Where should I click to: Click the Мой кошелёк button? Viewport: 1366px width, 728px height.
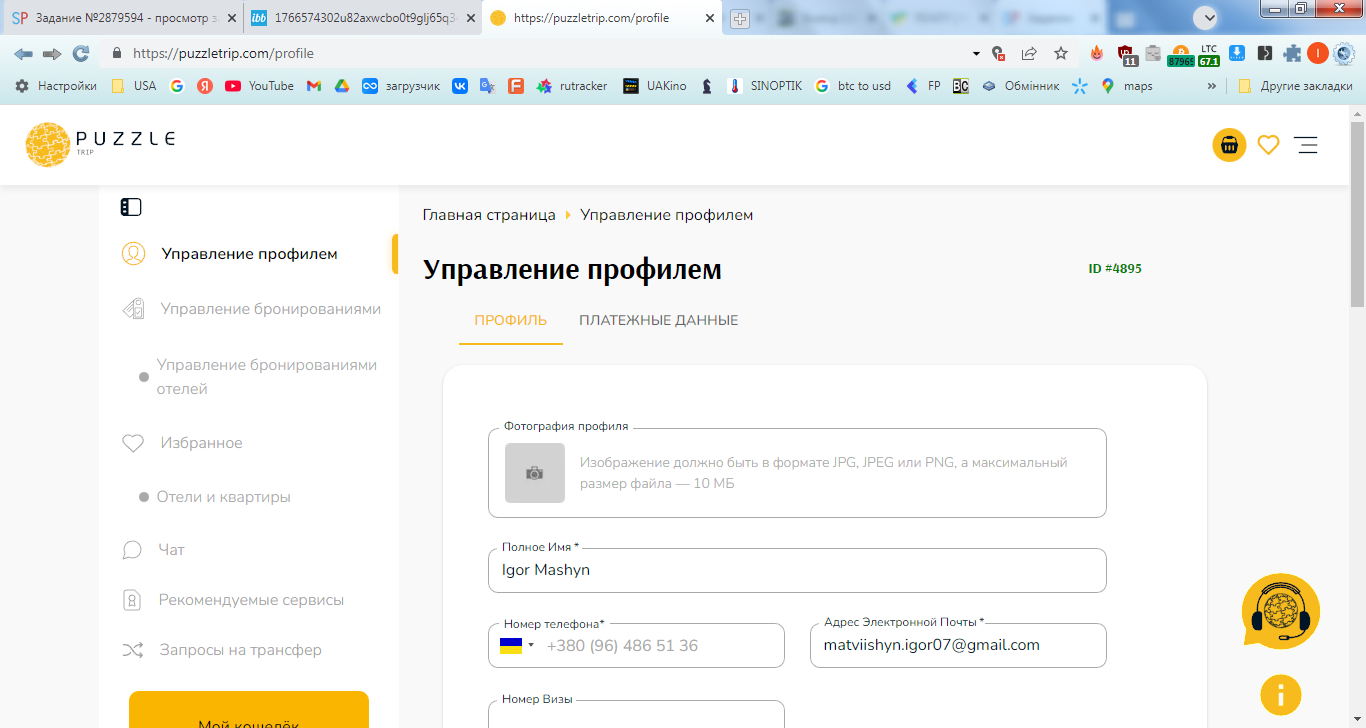point(249,710)
